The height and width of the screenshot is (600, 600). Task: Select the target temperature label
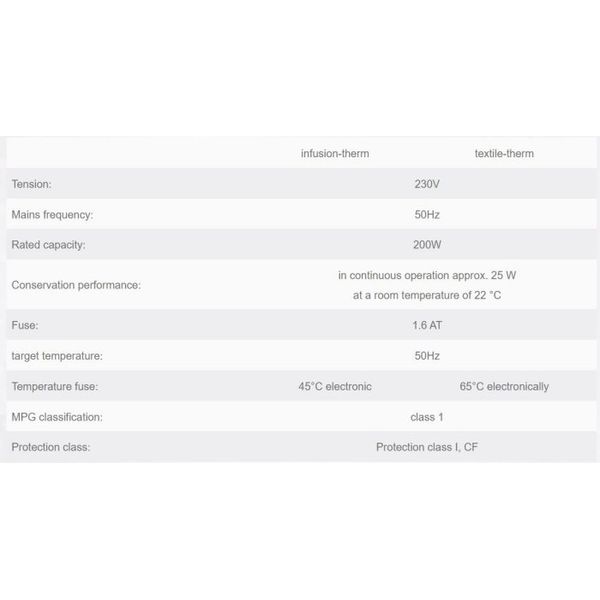56,355
